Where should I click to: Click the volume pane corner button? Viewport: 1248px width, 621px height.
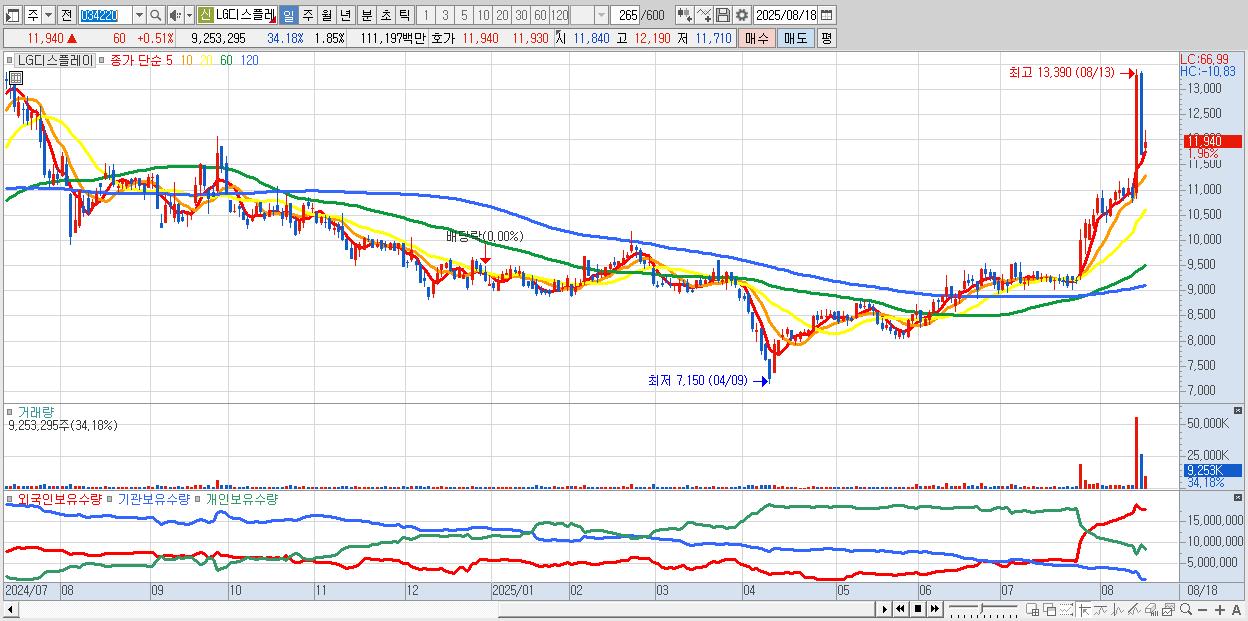[1240, 411]
